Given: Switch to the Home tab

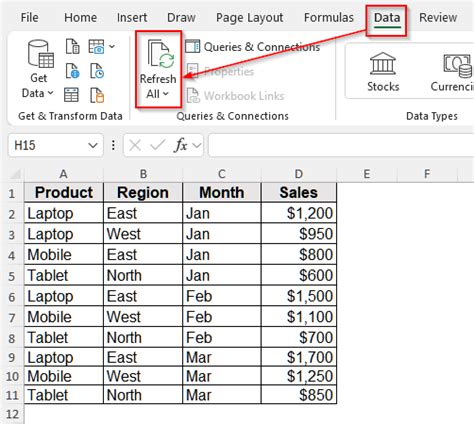Looking at the screenshot, I should [80, 17].
